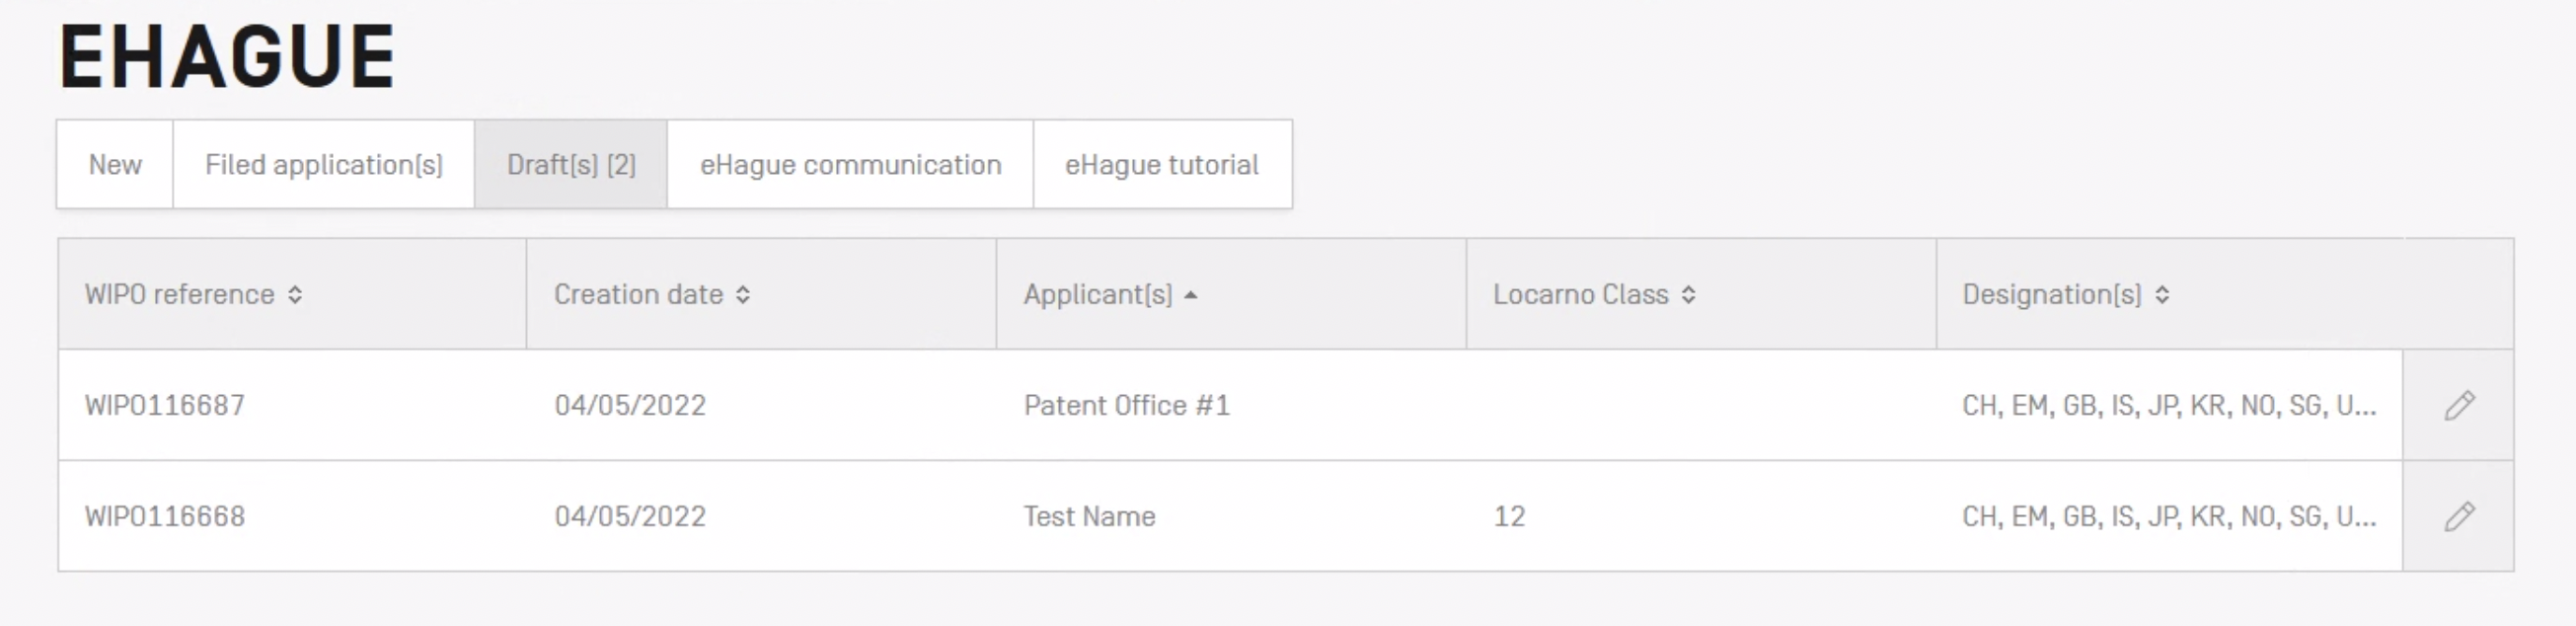Image resolution: width=2576 pixels, height=626 pixels.
Task: Sort by Designation(s) arrows
Action: coord(2162,295)
